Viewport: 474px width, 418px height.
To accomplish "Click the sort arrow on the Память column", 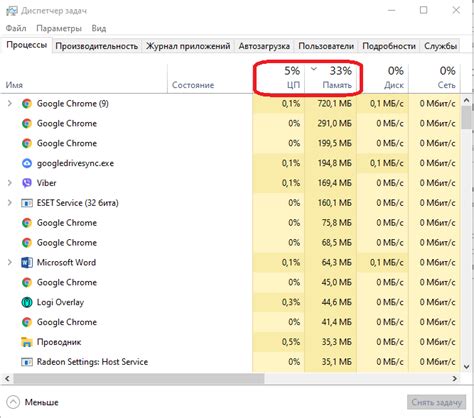I will tap(314, 69).
